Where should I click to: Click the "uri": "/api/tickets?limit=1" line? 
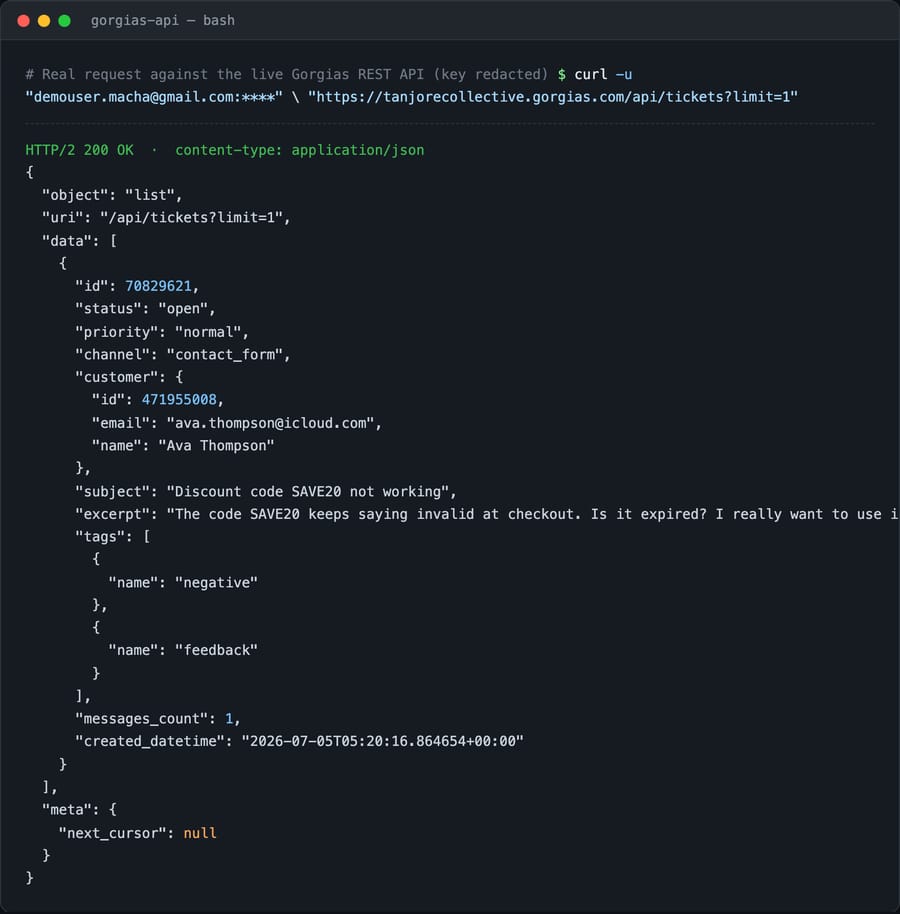point(166,218)
